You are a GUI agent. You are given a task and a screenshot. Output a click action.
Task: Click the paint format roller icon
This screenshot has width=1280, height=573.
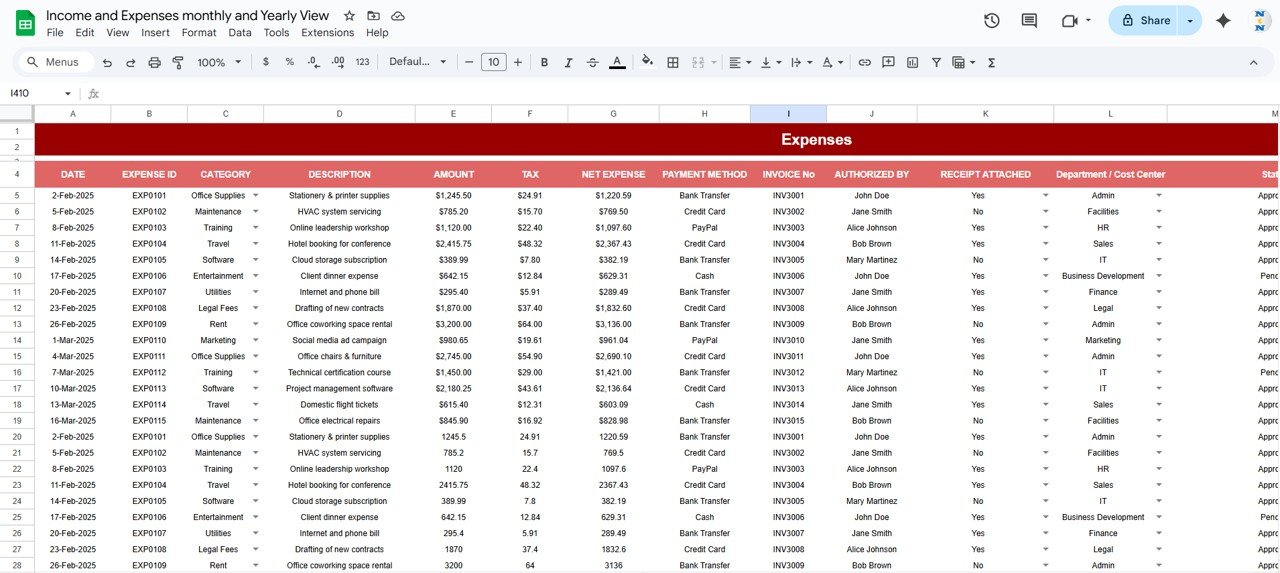[x=178, y=62]
